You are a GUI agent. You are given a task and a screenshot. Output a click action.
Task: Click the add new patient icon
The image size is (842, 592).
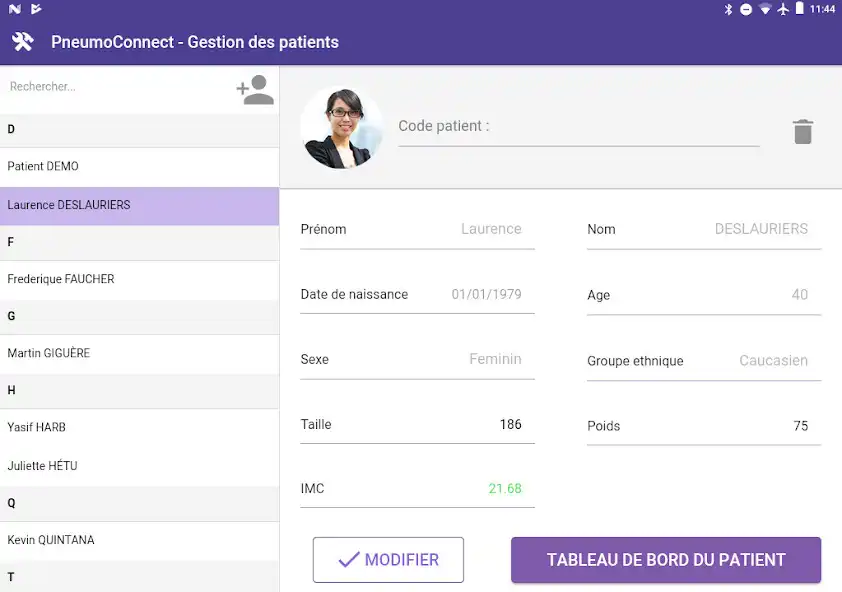(255, 90)
